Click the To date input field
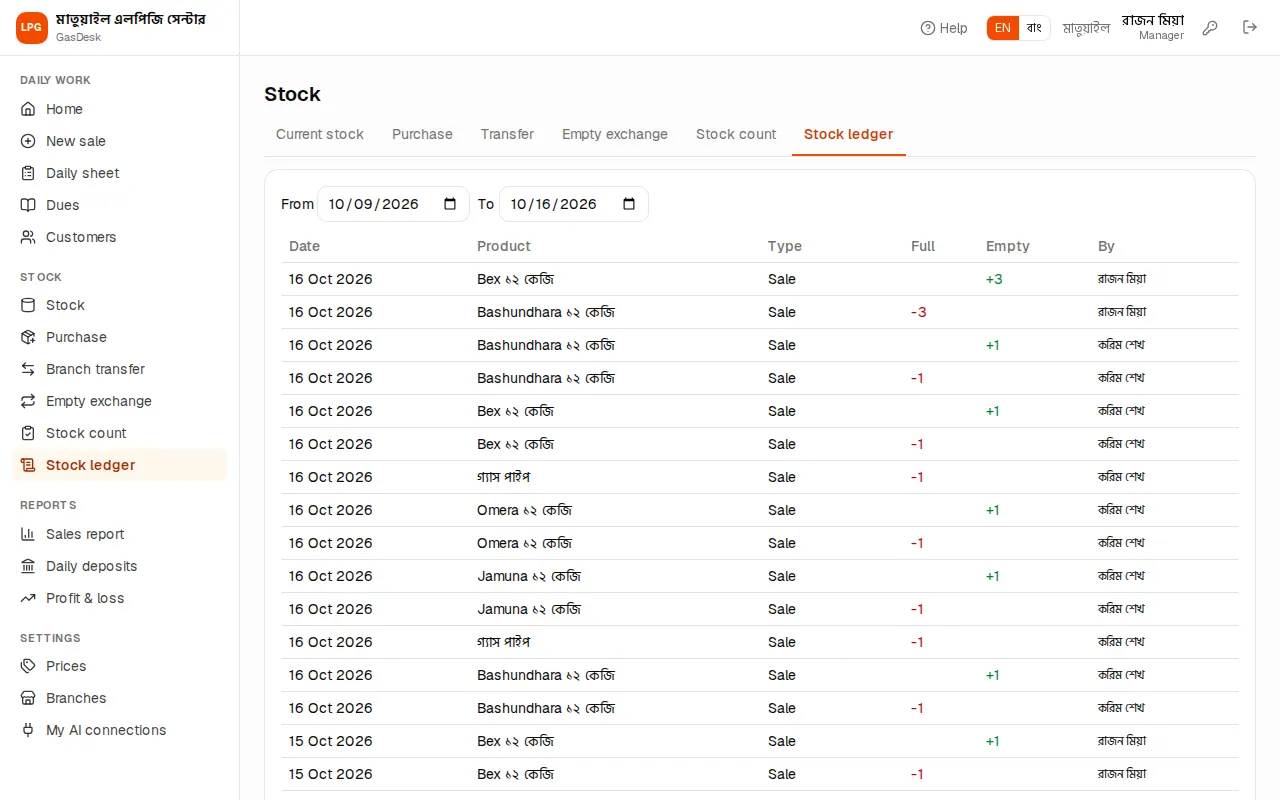This screenshot has height=800, width=1280. 574,204
